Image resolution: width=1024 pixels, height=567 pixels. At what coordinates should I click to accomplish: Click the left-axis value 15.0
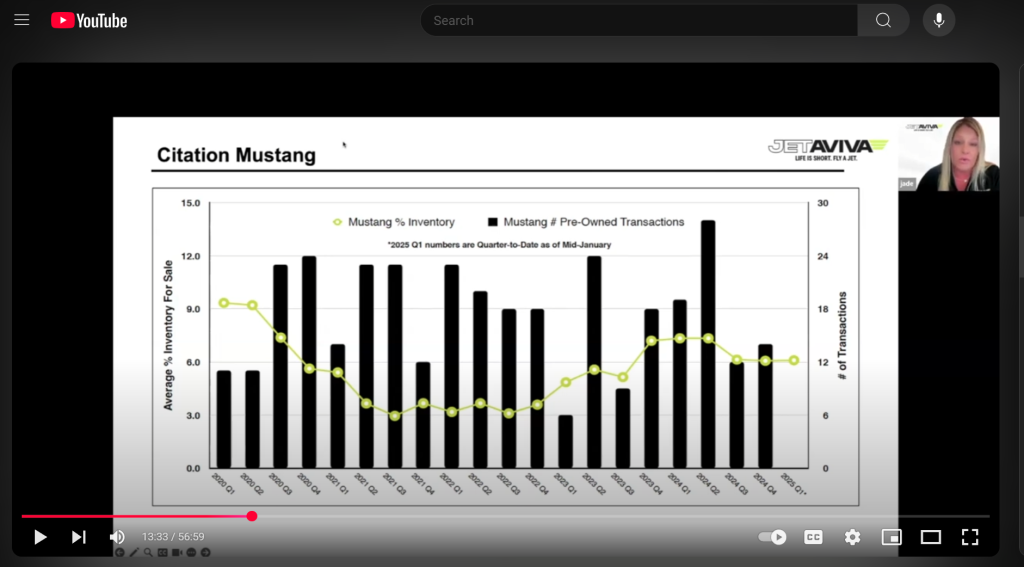[191, 203]
